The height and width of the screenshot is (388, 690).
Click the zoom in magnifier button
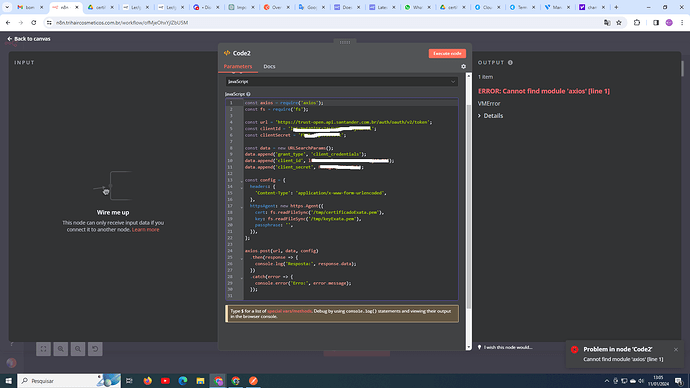[61, 349]
